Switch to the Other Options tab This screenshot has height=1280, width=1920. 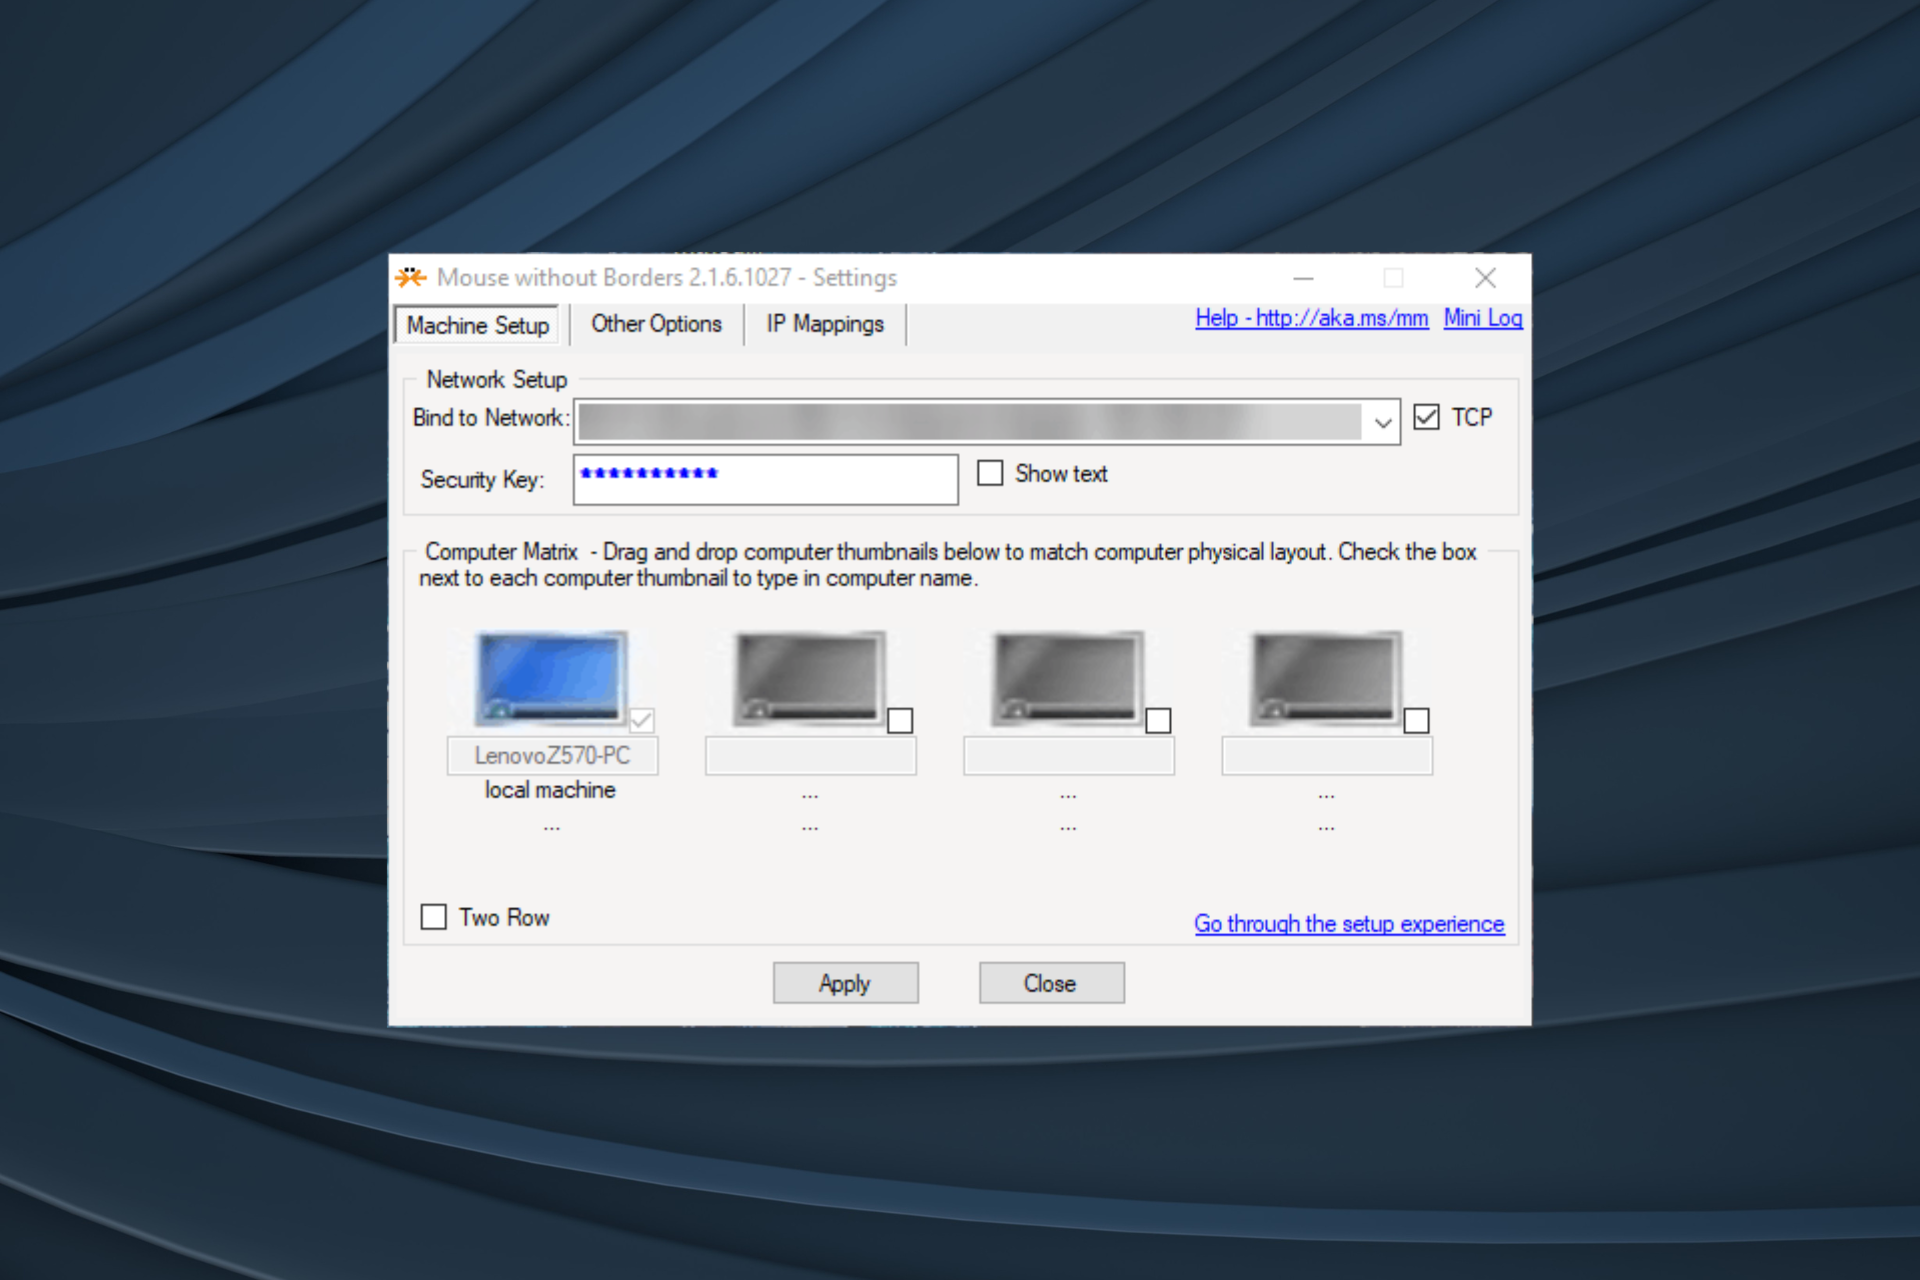[x=657, y=324]
